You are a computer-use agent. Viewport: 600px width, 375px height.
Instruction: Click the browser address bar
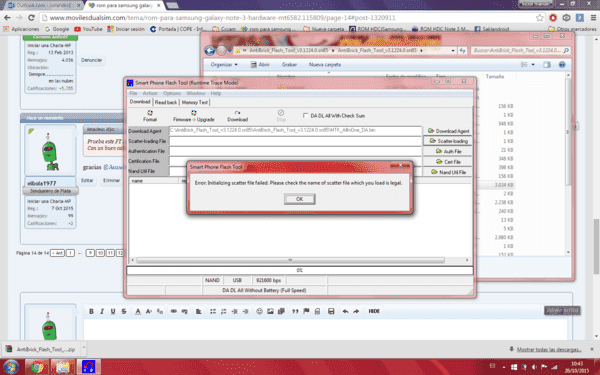(x=287, y=18)
